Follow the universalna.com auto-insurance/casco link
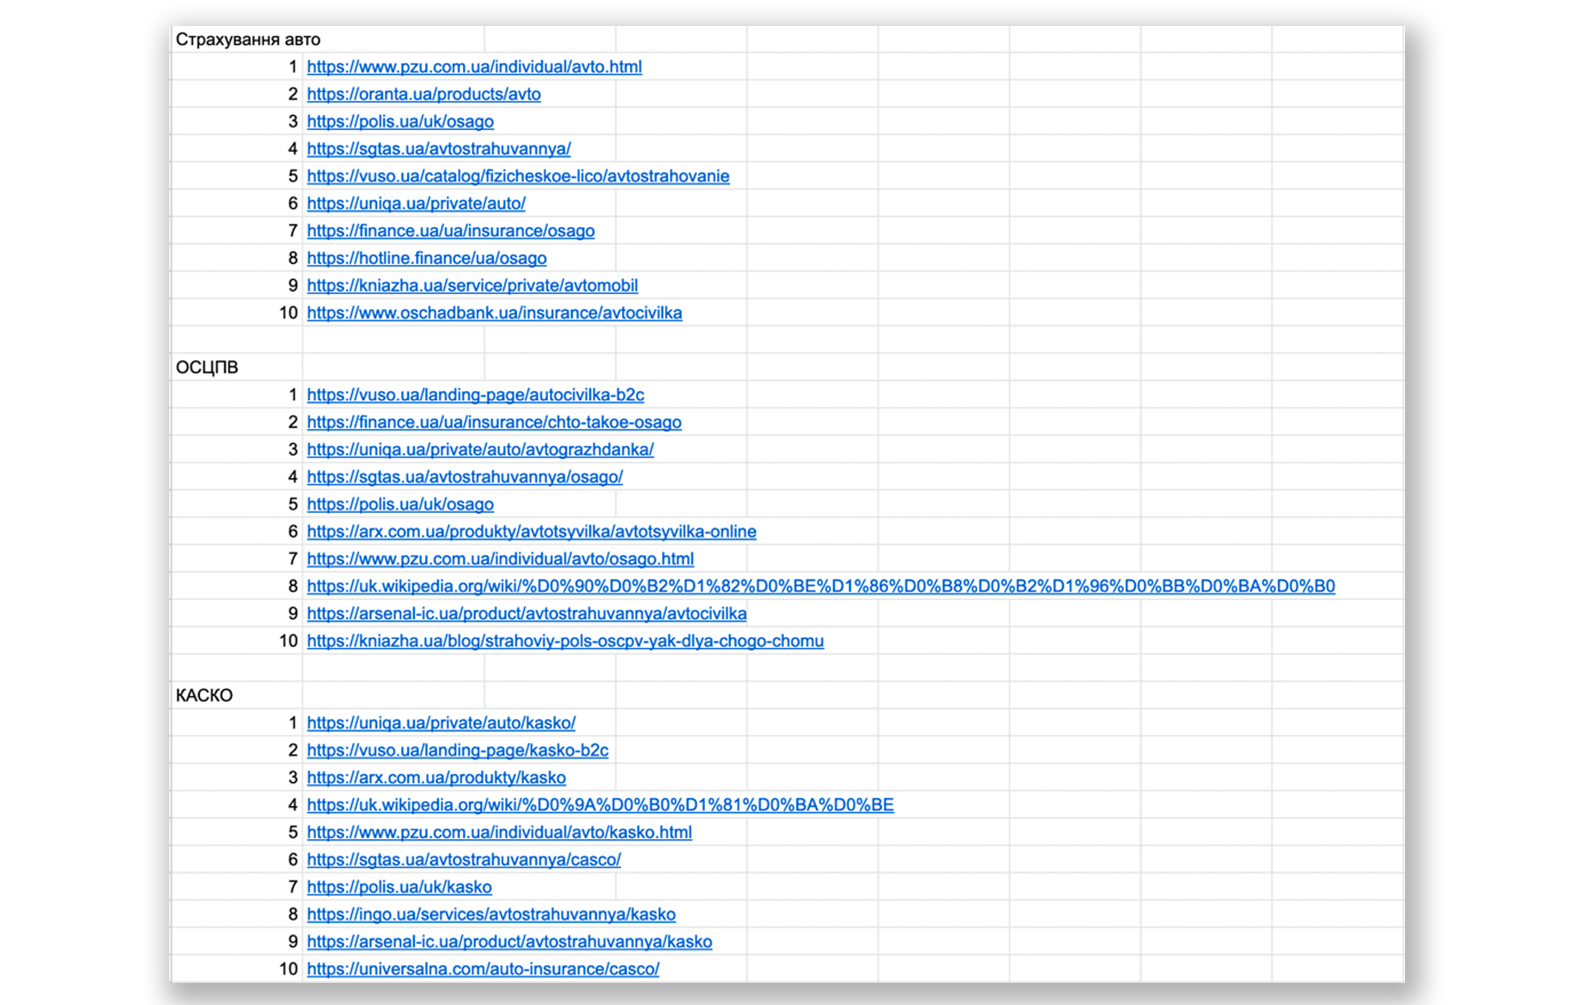Viewport: 1571px width, 1005px height. [x=483, y=969]
